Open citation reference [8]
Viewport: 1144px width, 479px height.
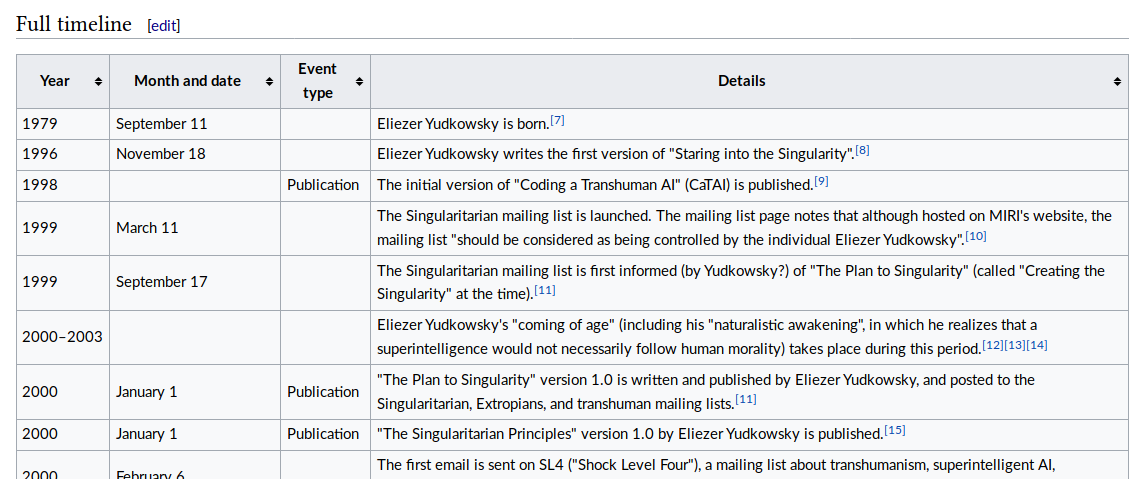(x=862, y=150)
